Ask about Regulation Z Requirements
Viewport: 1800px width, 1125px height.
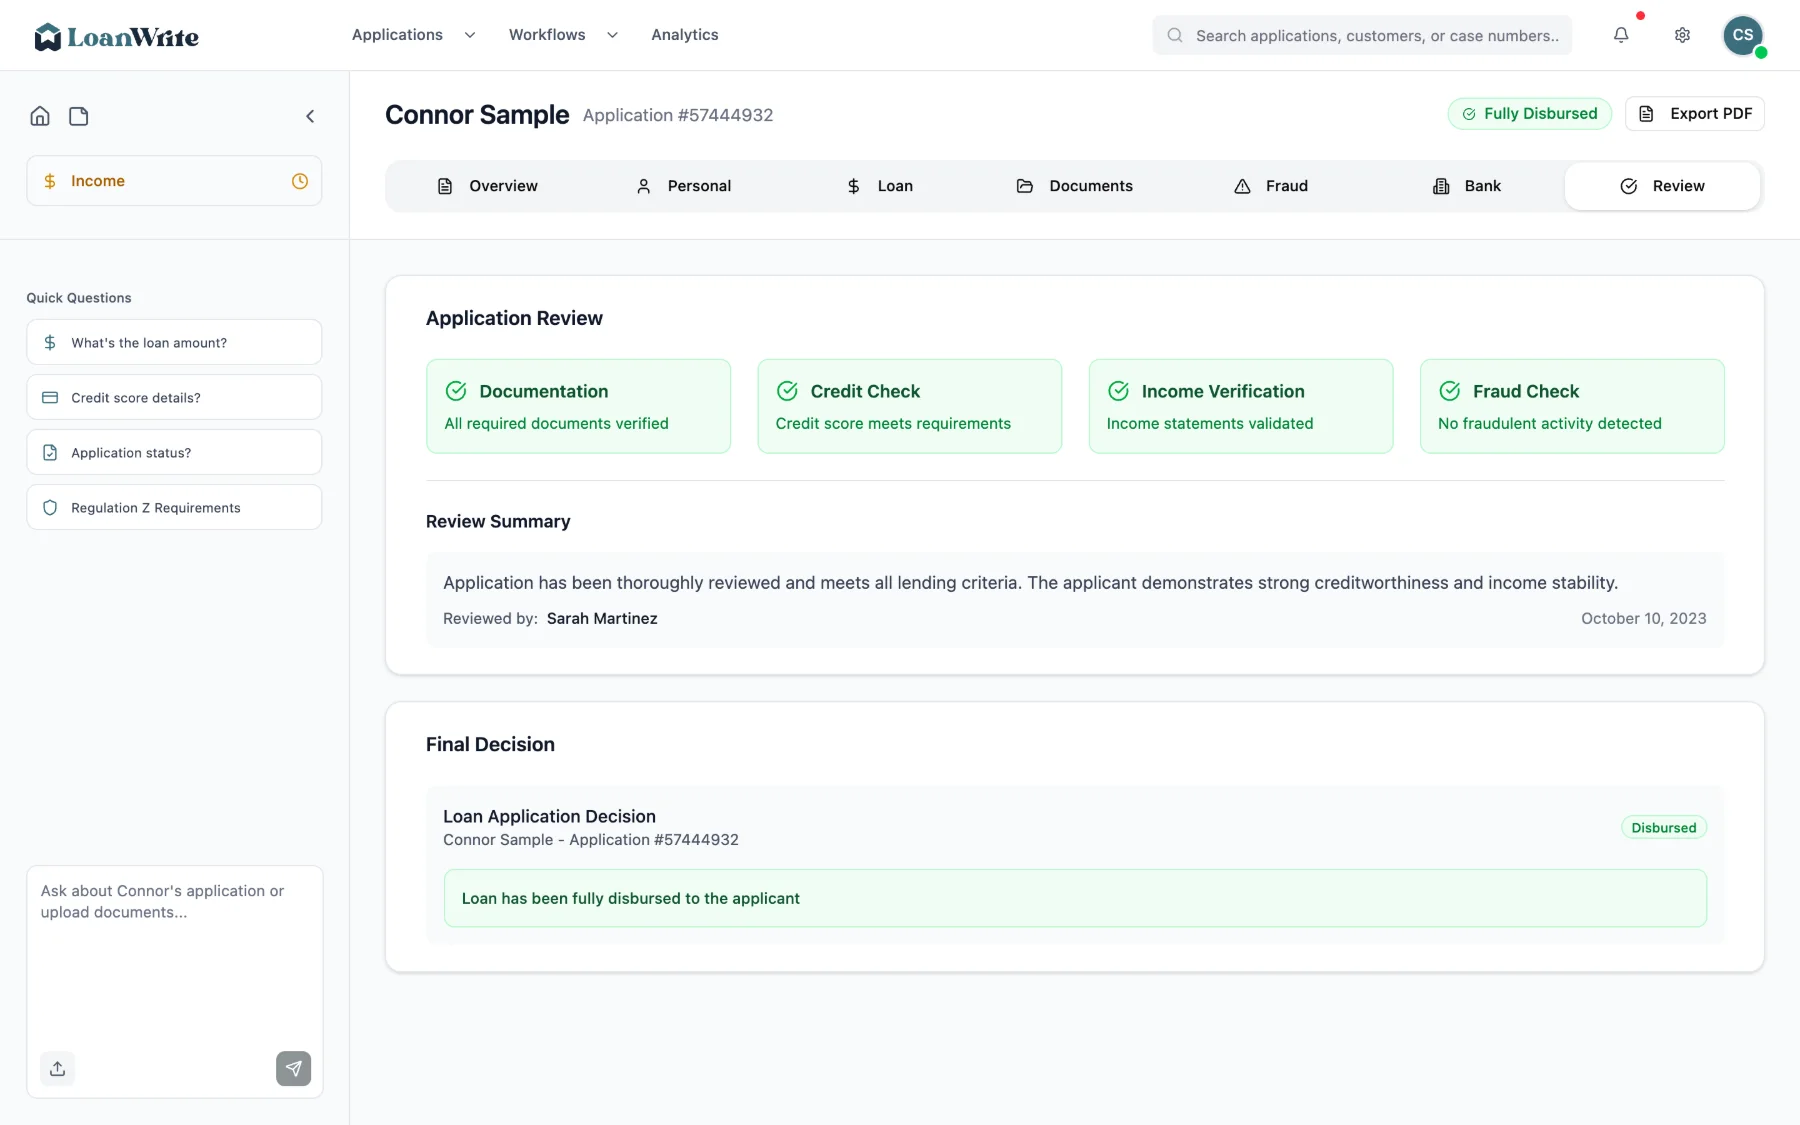click(174, 507)
